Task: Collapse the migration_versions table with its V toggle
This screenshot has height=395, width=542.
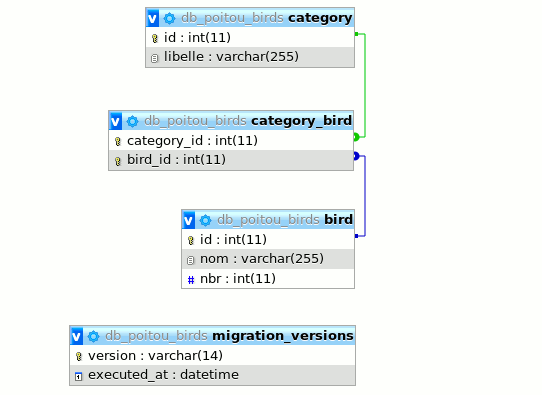Action: tap(77, 336)
